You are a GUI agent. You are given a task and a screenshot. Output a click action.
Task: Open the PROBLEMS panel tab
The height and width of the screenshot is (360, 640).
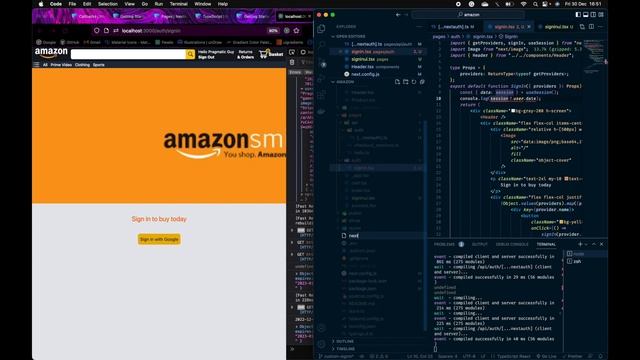pos(444,244)
